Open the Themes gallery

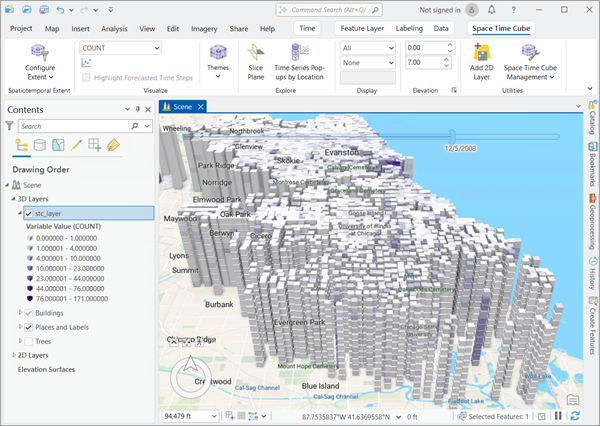click(x=217, y=58)
